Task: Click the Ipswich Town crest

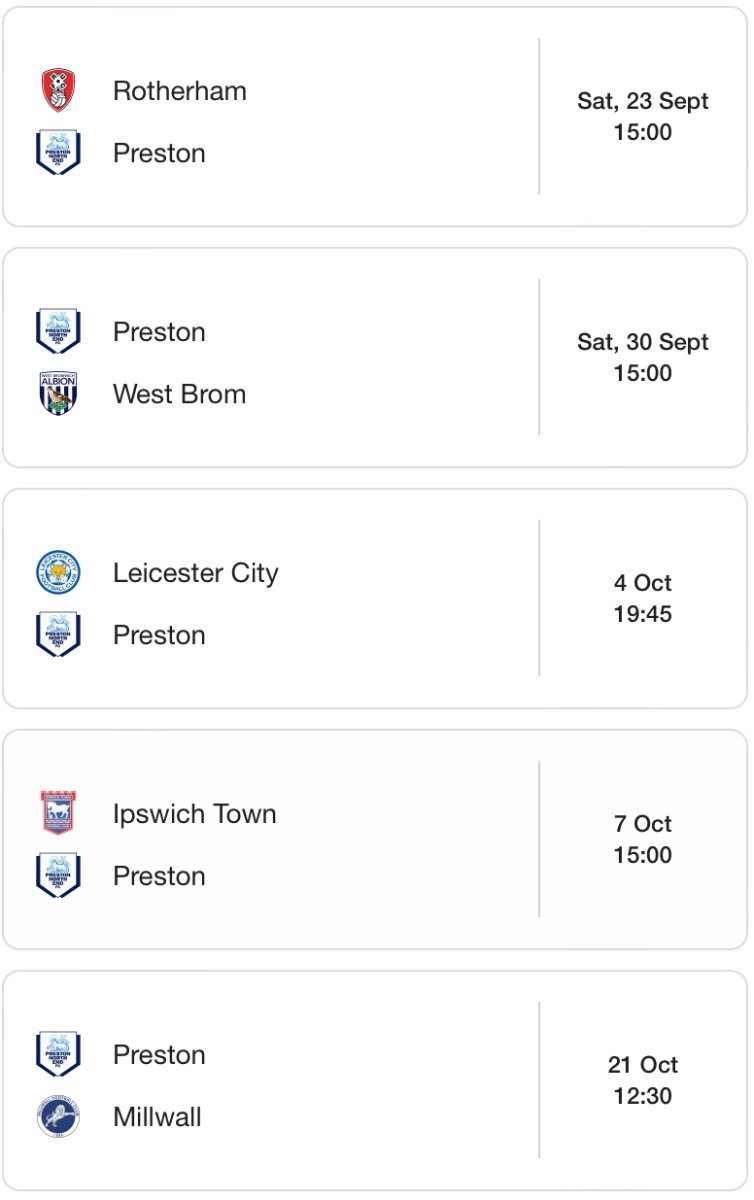Action: click(x=58, y=813)
